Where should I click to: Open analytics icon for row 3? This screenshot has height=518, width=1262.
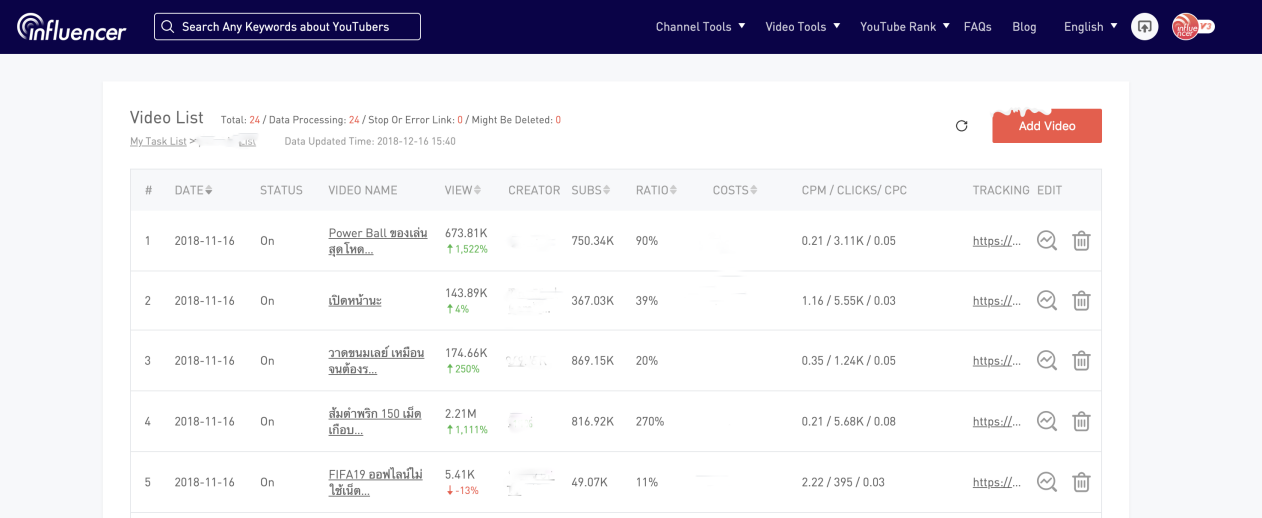[x=1046, y=361]
